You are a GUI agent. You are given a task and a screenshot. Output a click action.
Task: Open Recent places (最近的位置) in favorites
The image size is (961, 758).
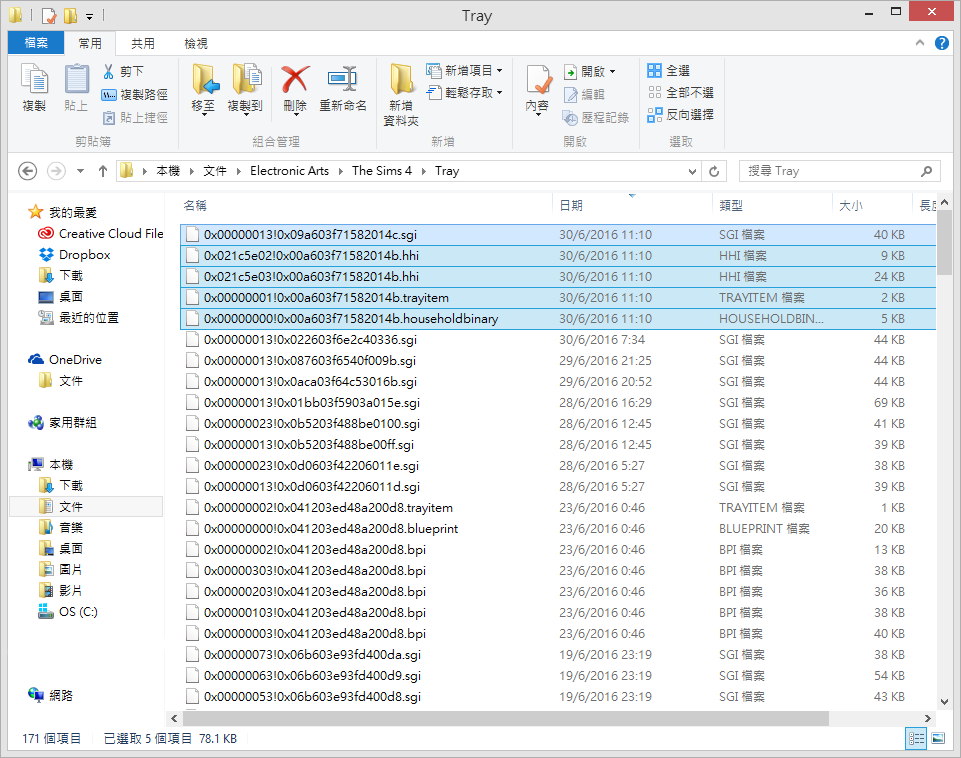(x=78, y=318)
